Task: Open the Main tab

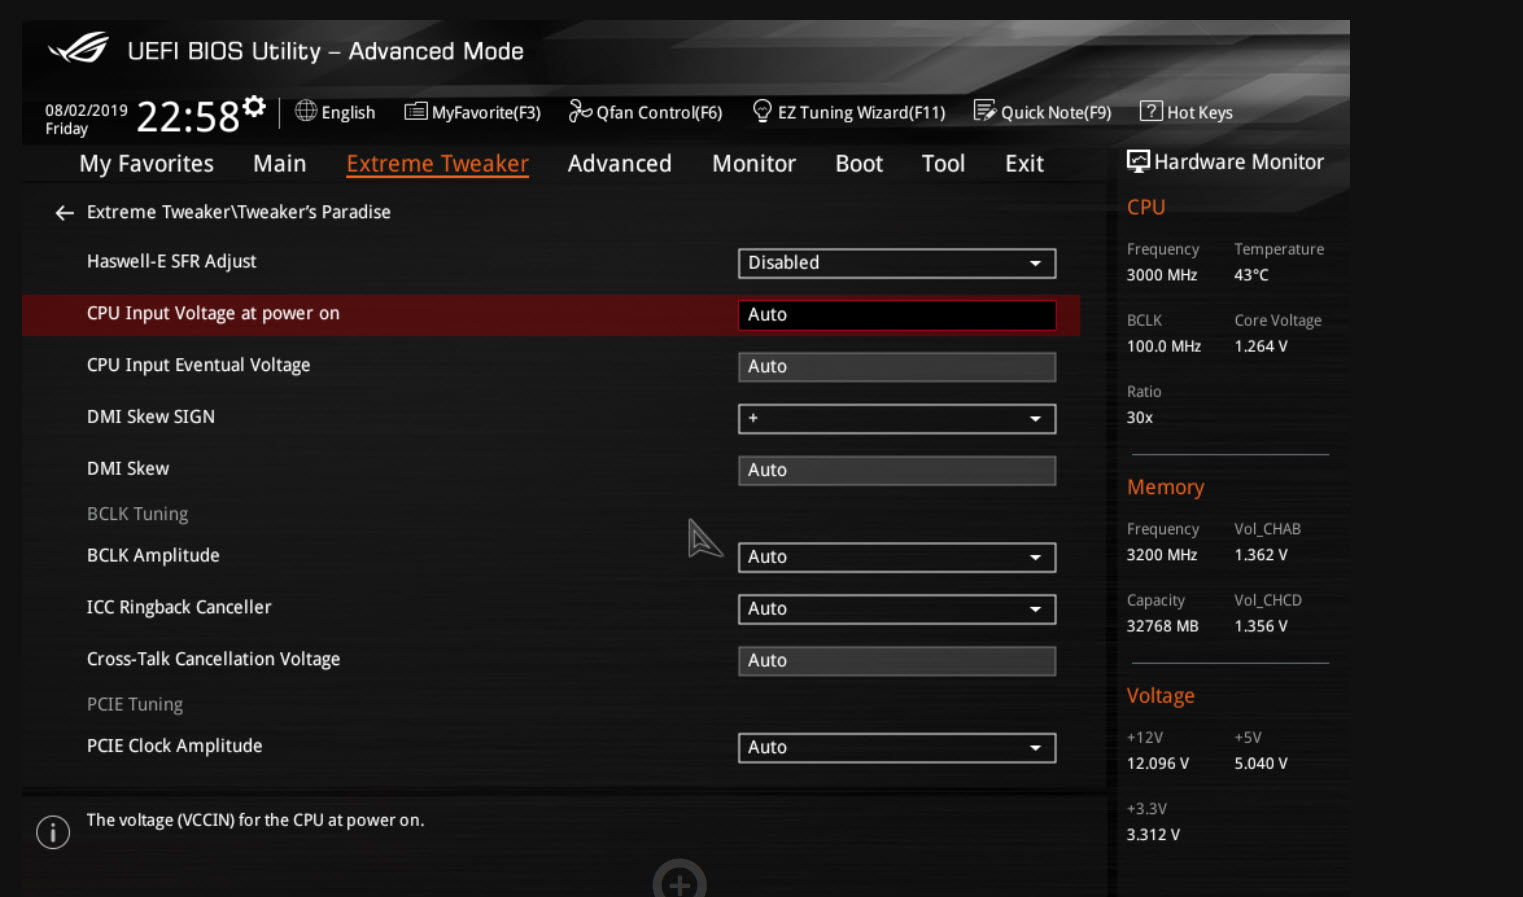Action: (280, 163)
